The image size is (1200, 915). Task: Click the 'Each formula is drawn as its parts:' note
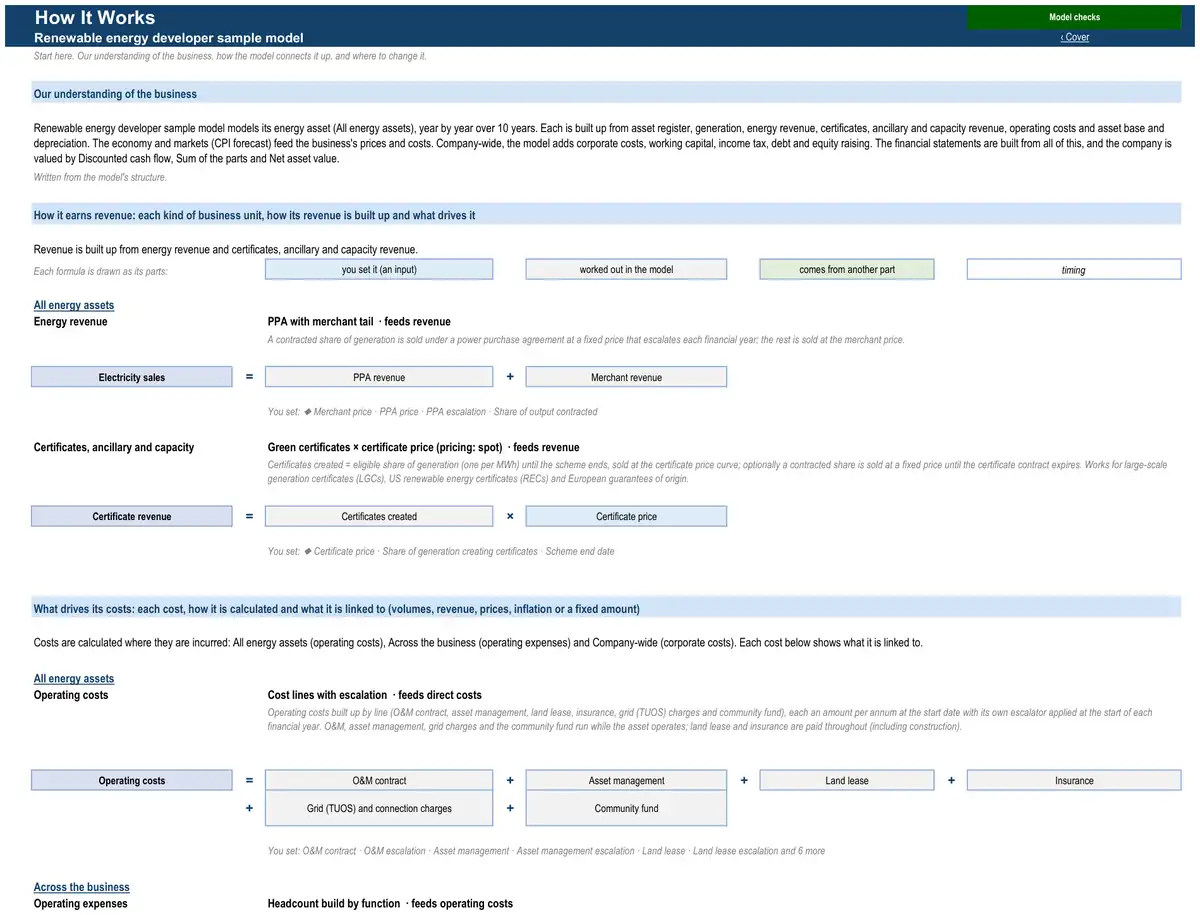pos(100,271)
